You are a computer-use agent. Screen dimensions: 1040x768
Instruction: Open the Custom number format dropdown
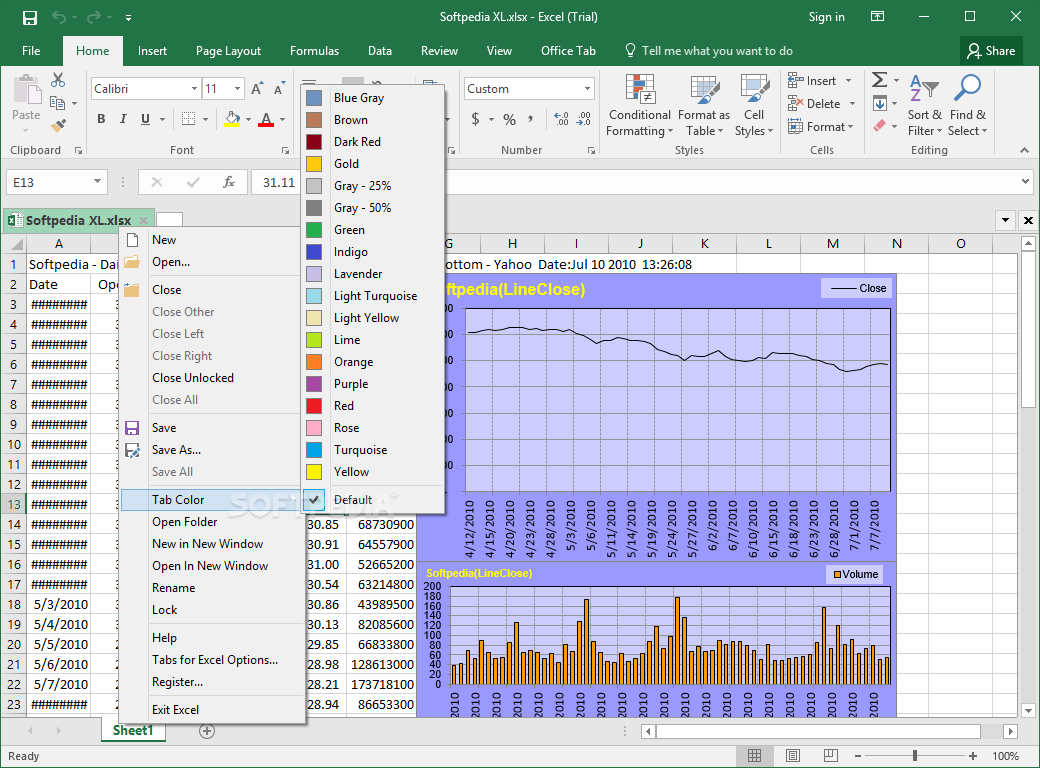(587, 89)
